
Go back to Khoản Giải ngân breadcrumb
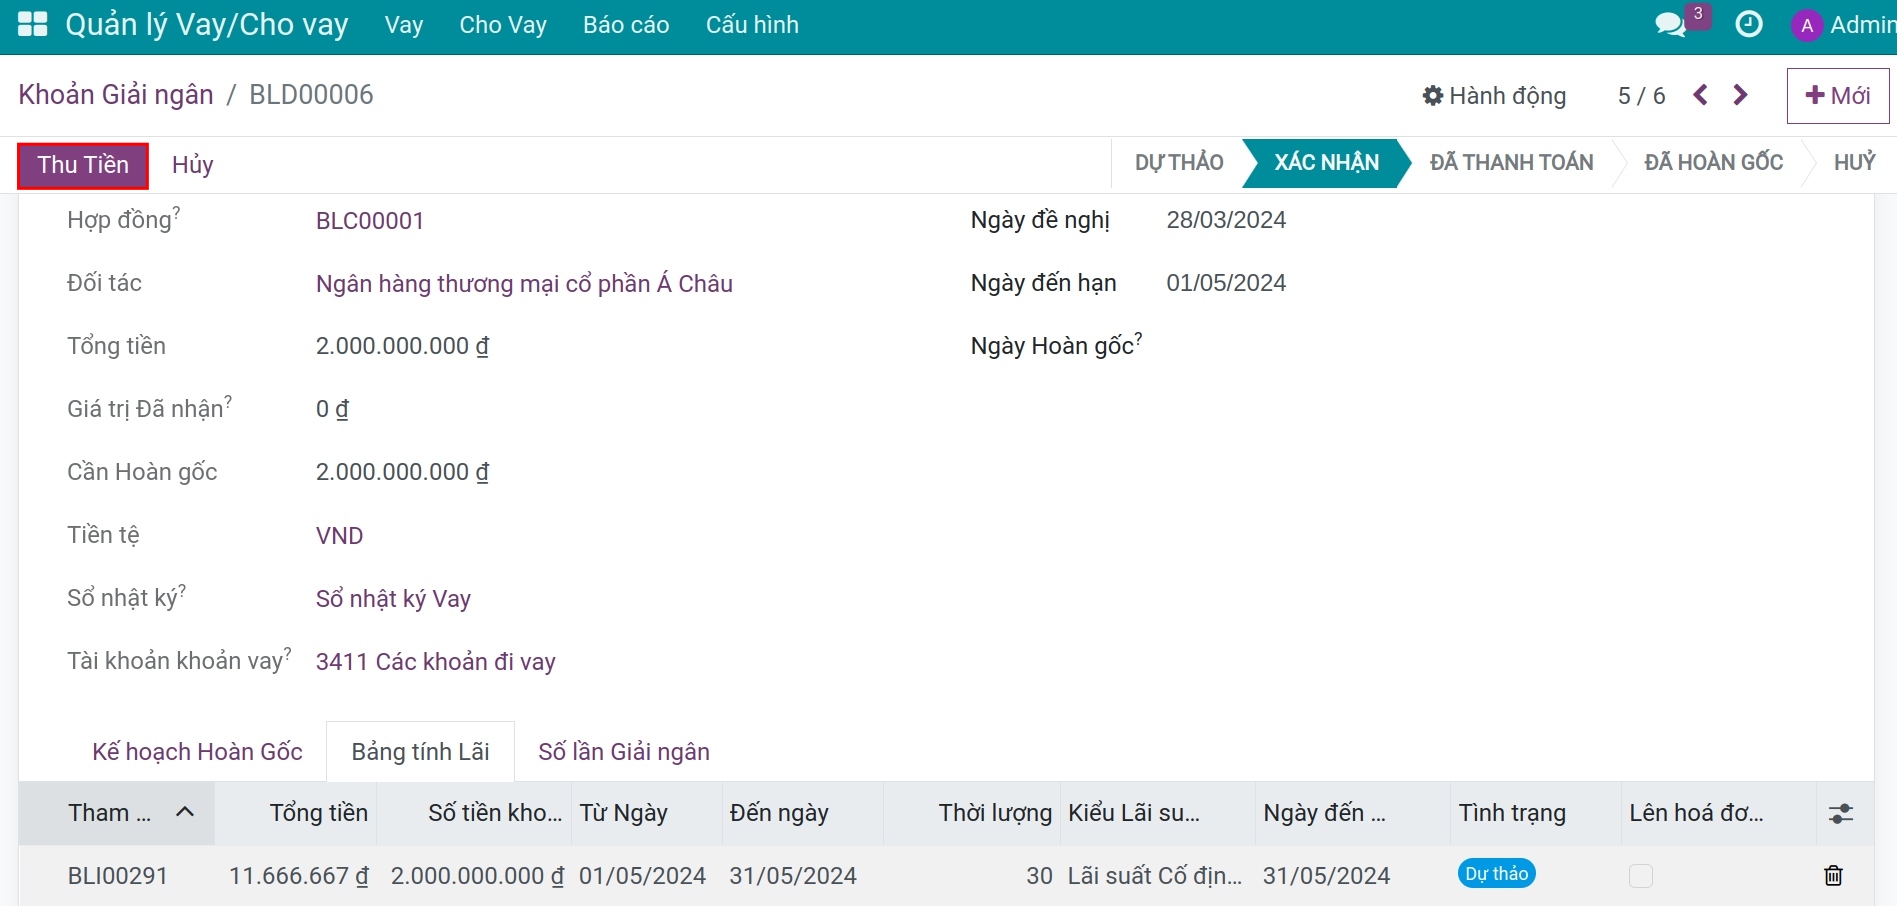click(116, 95)
